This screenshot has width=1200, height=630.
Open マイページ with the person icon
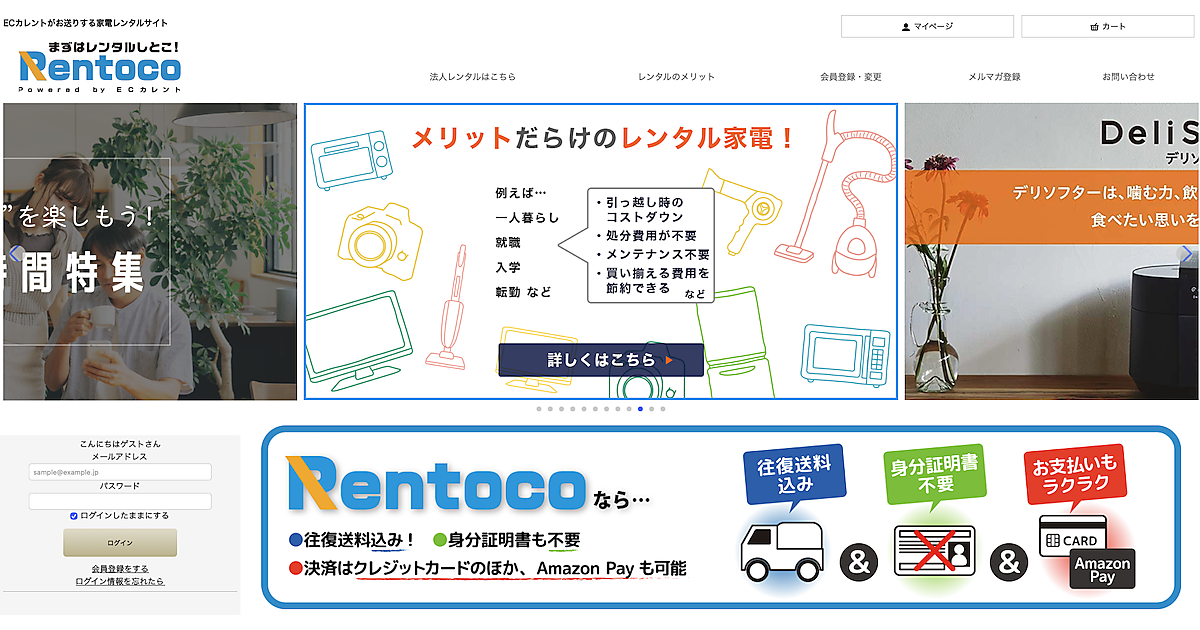click(x=927, y=27)
